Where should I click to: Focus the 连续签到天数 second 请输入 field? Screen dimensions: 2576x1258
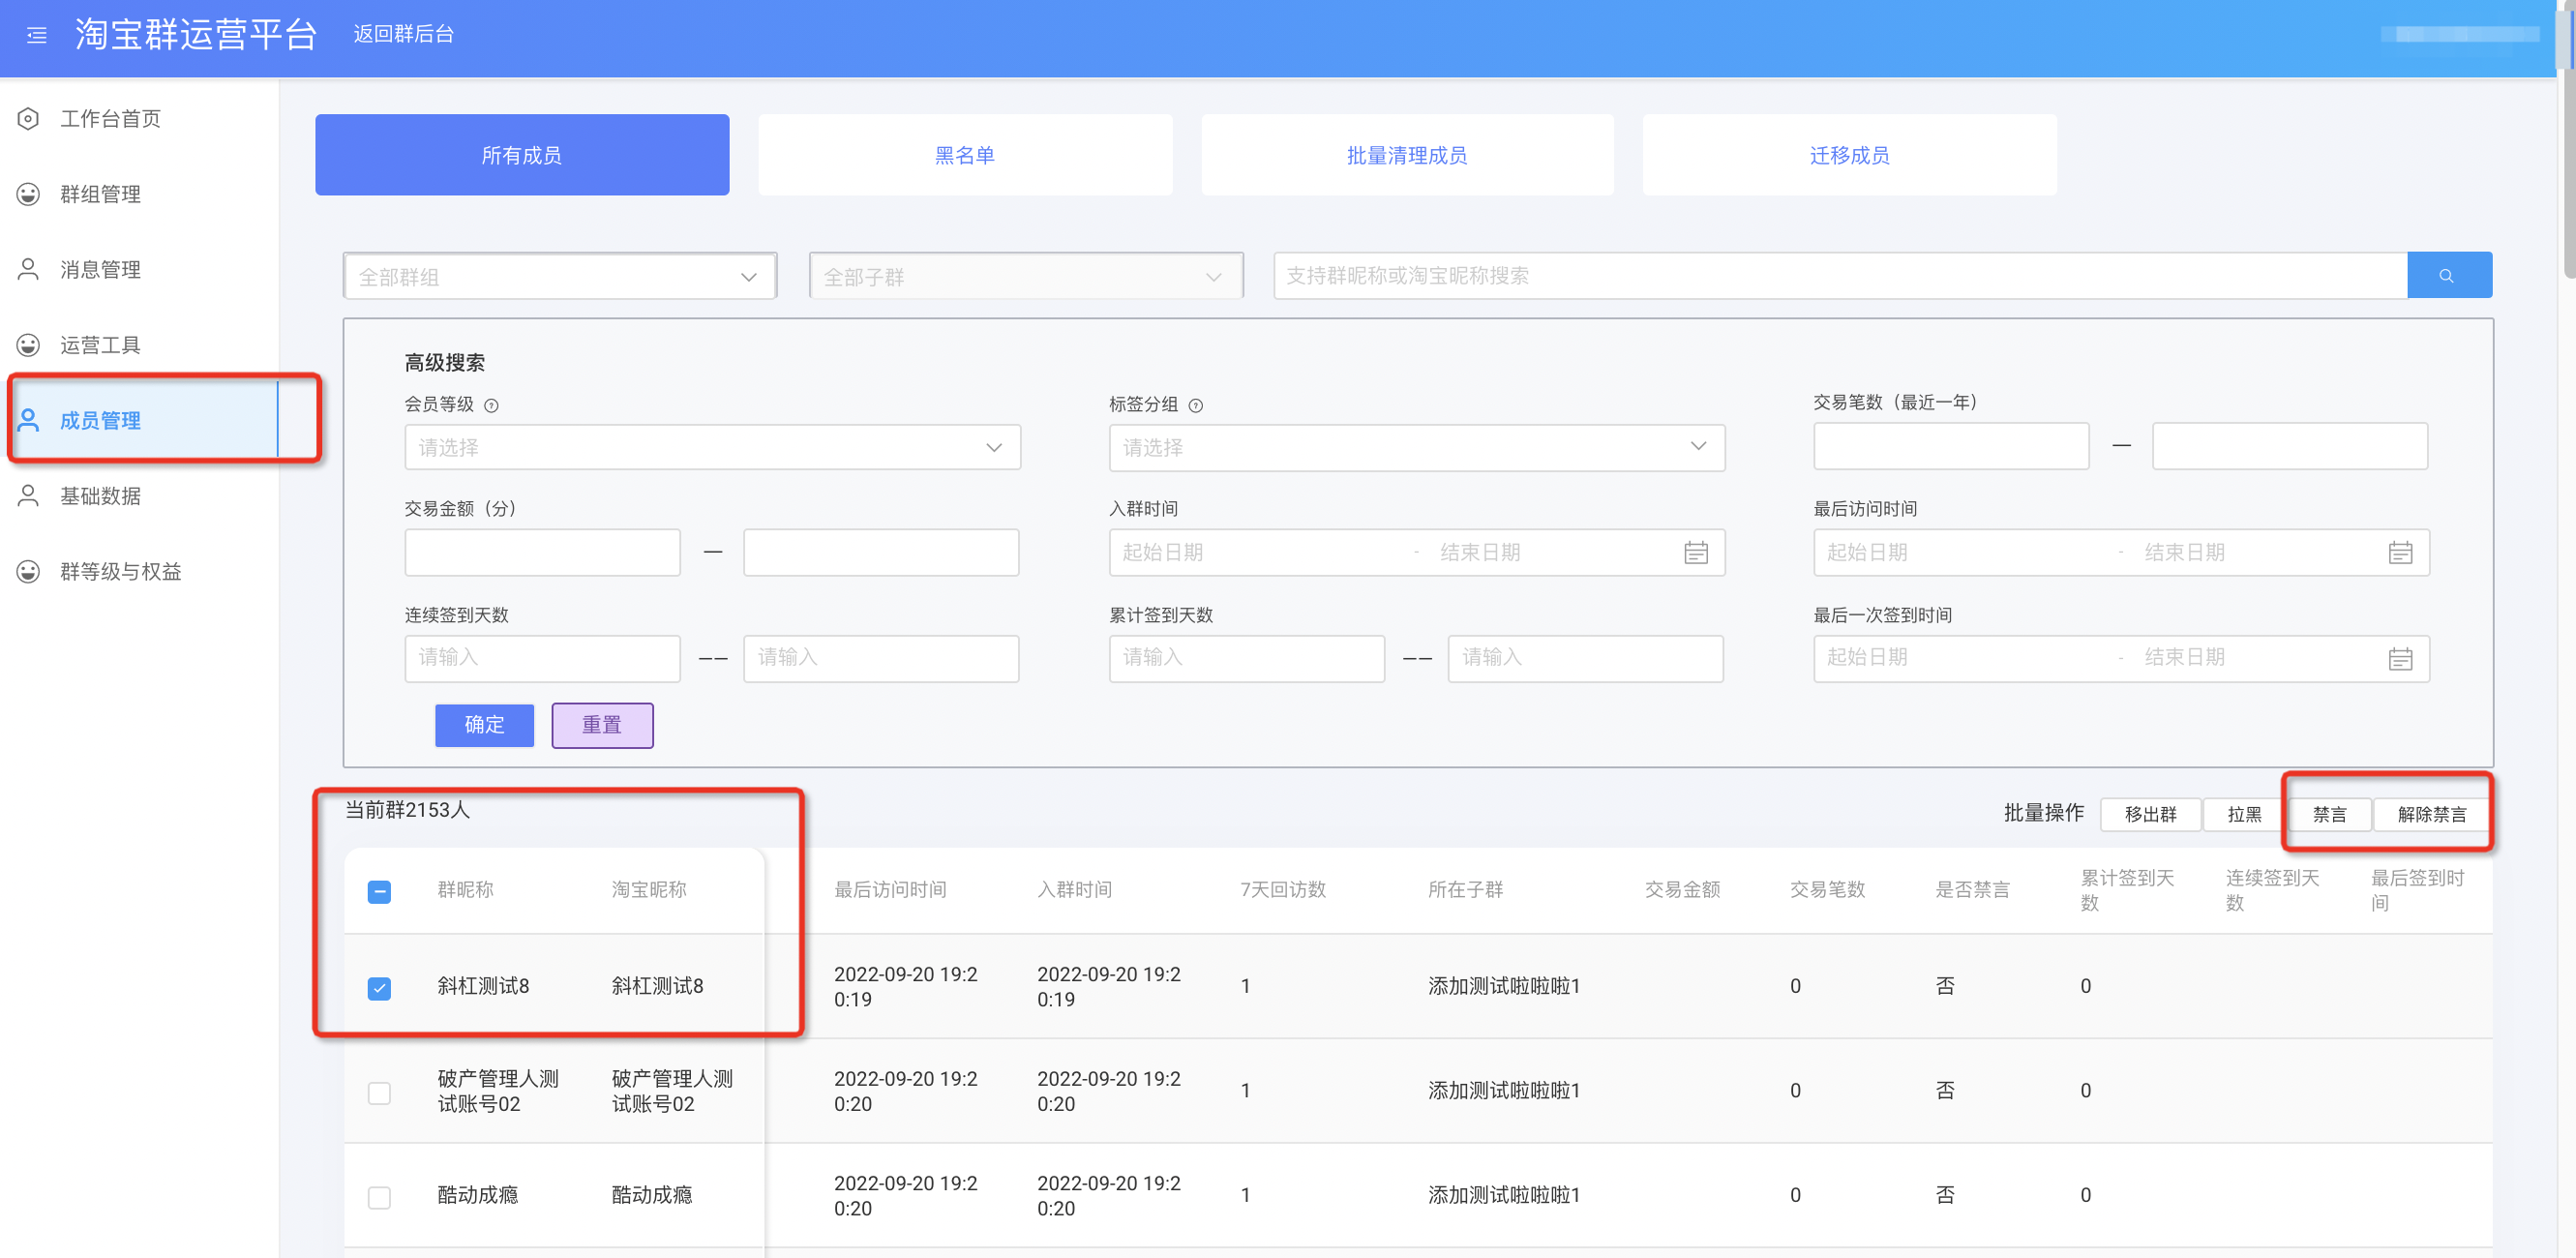coord(881,658)
